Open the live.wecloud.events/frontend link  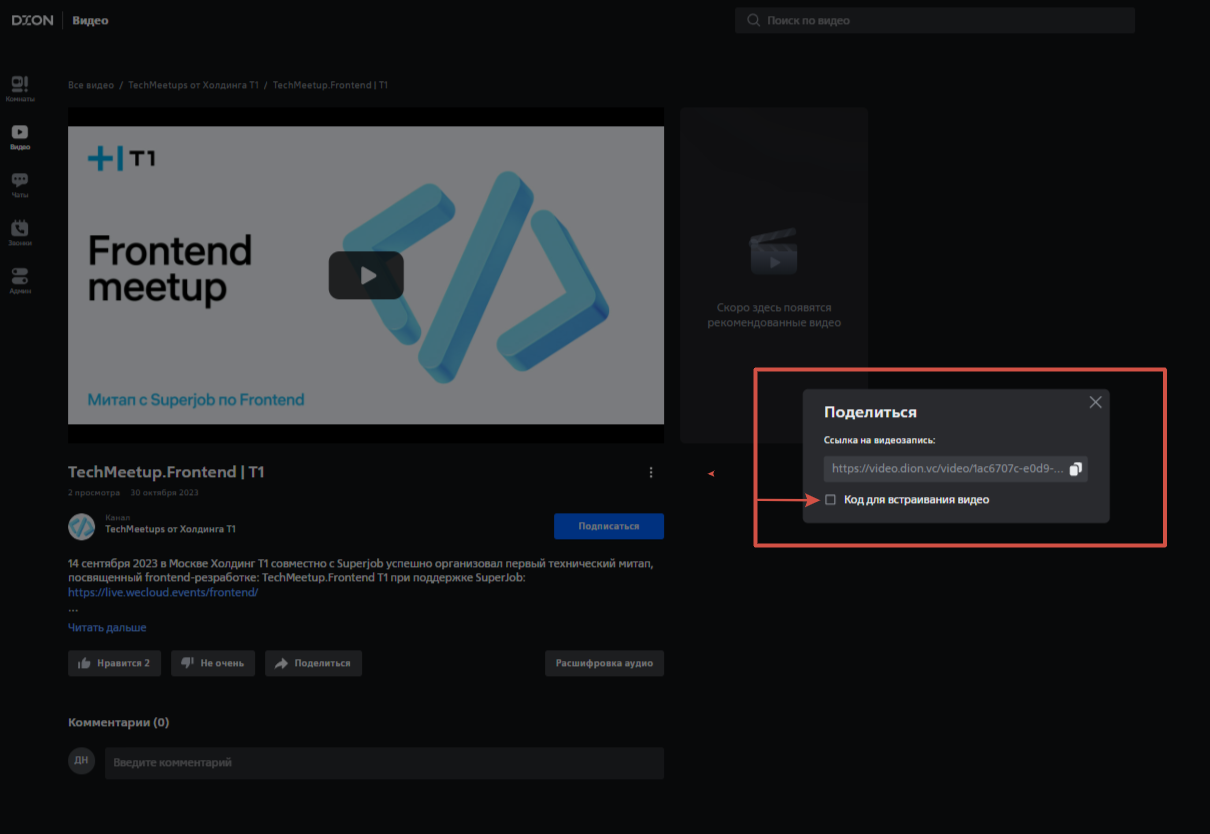click(x=163, y=592)
